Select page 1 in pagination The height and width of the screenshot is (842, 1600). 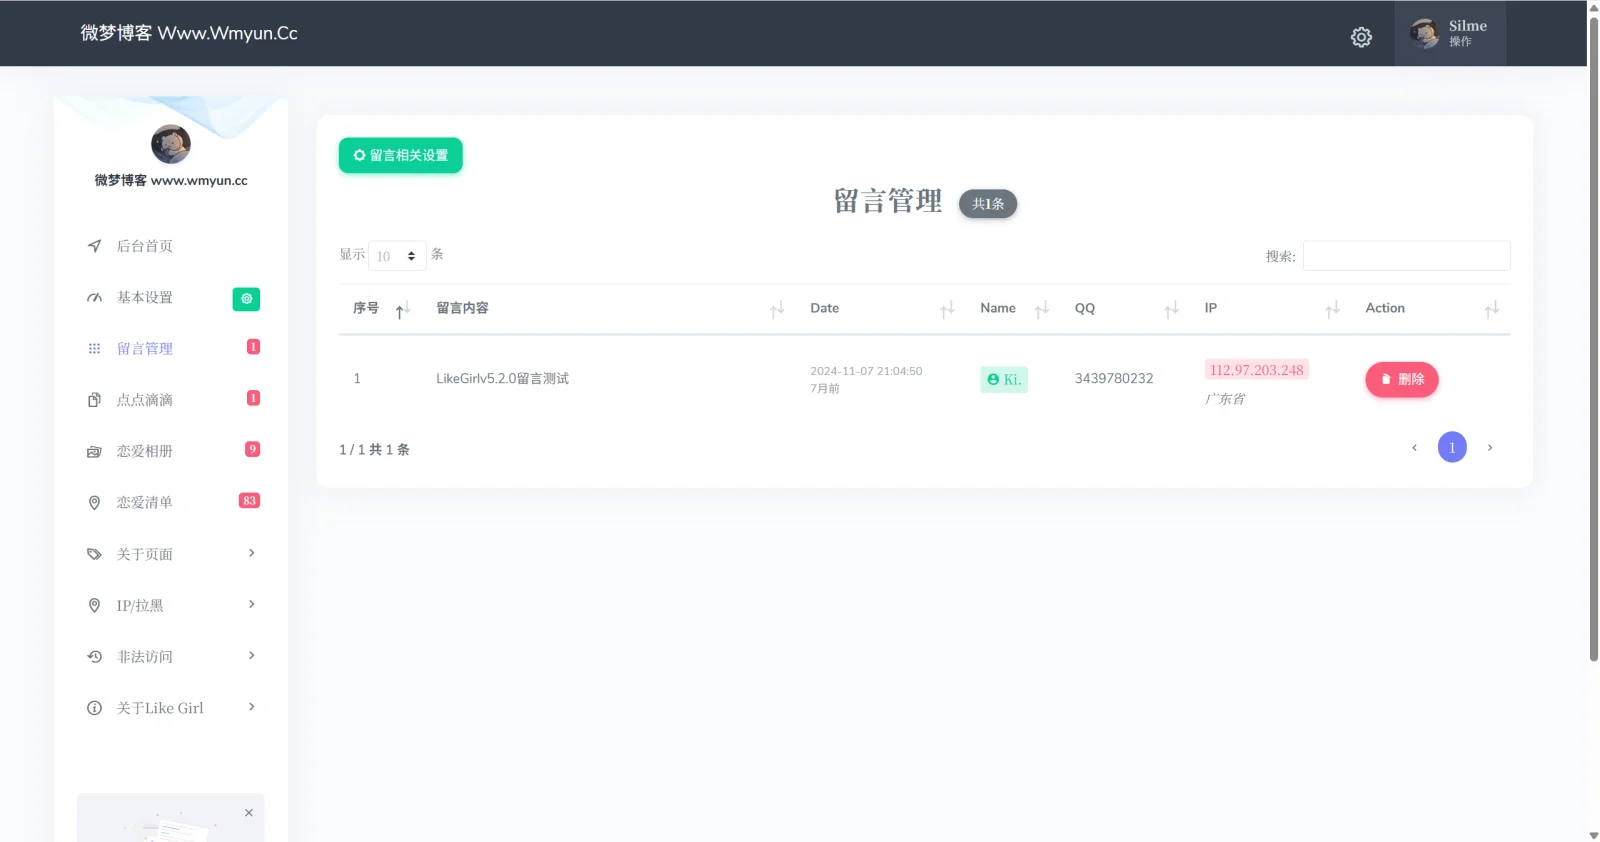coord(1452,447)
